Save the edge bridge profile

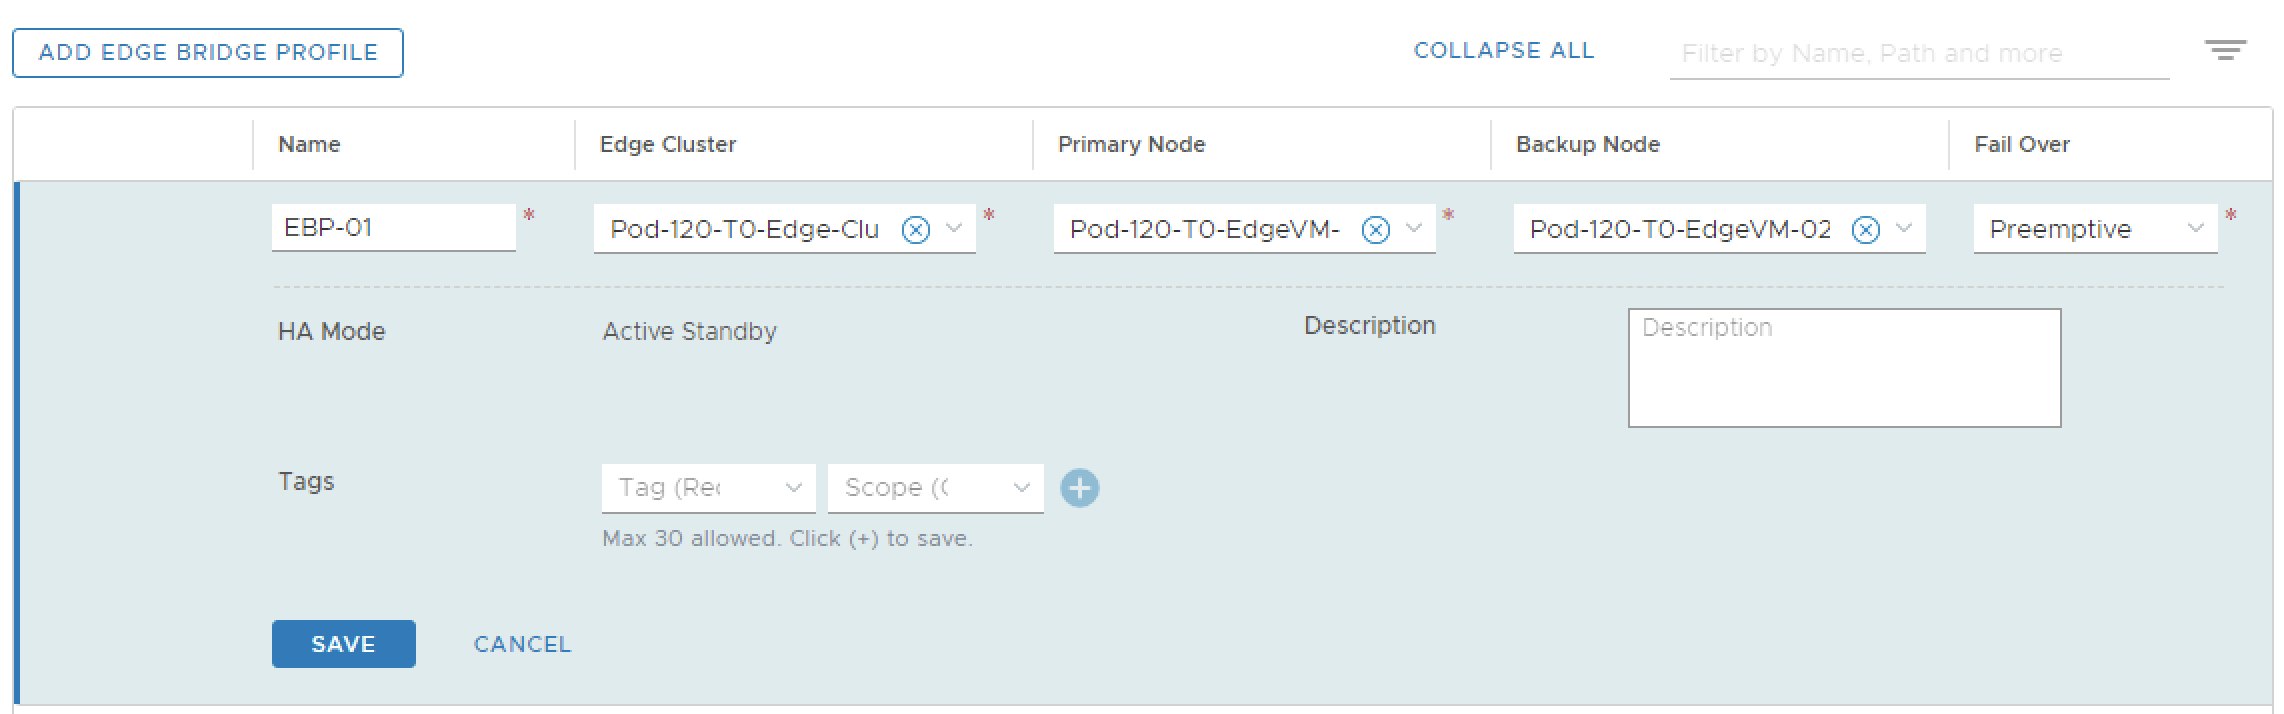tap(343, 644)
